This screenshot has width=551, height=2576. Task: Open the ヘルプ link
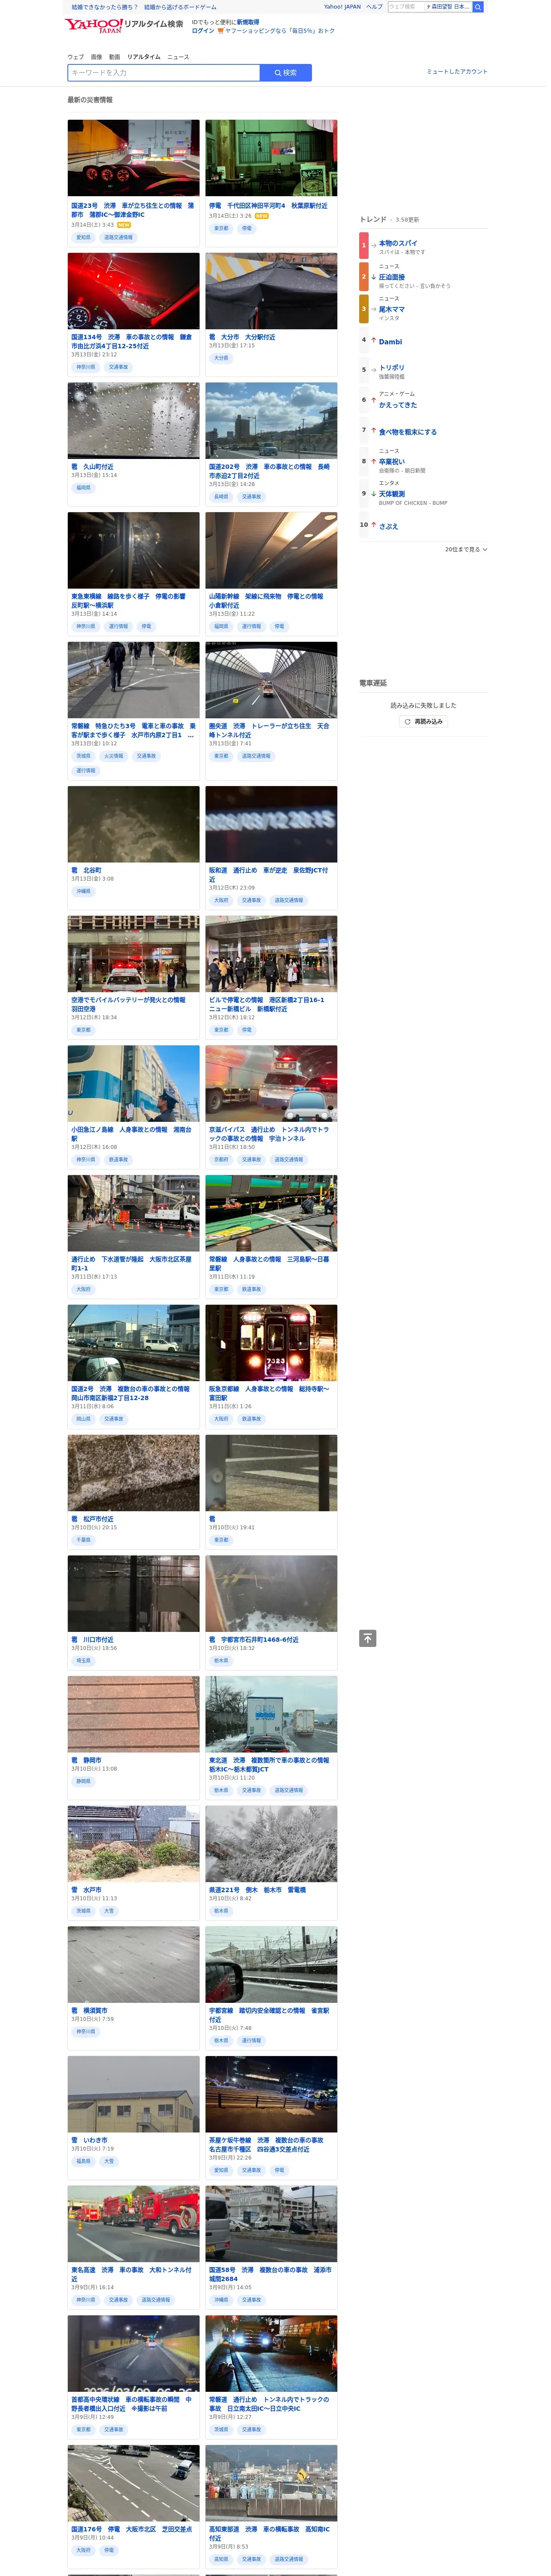tap(376, 7)
